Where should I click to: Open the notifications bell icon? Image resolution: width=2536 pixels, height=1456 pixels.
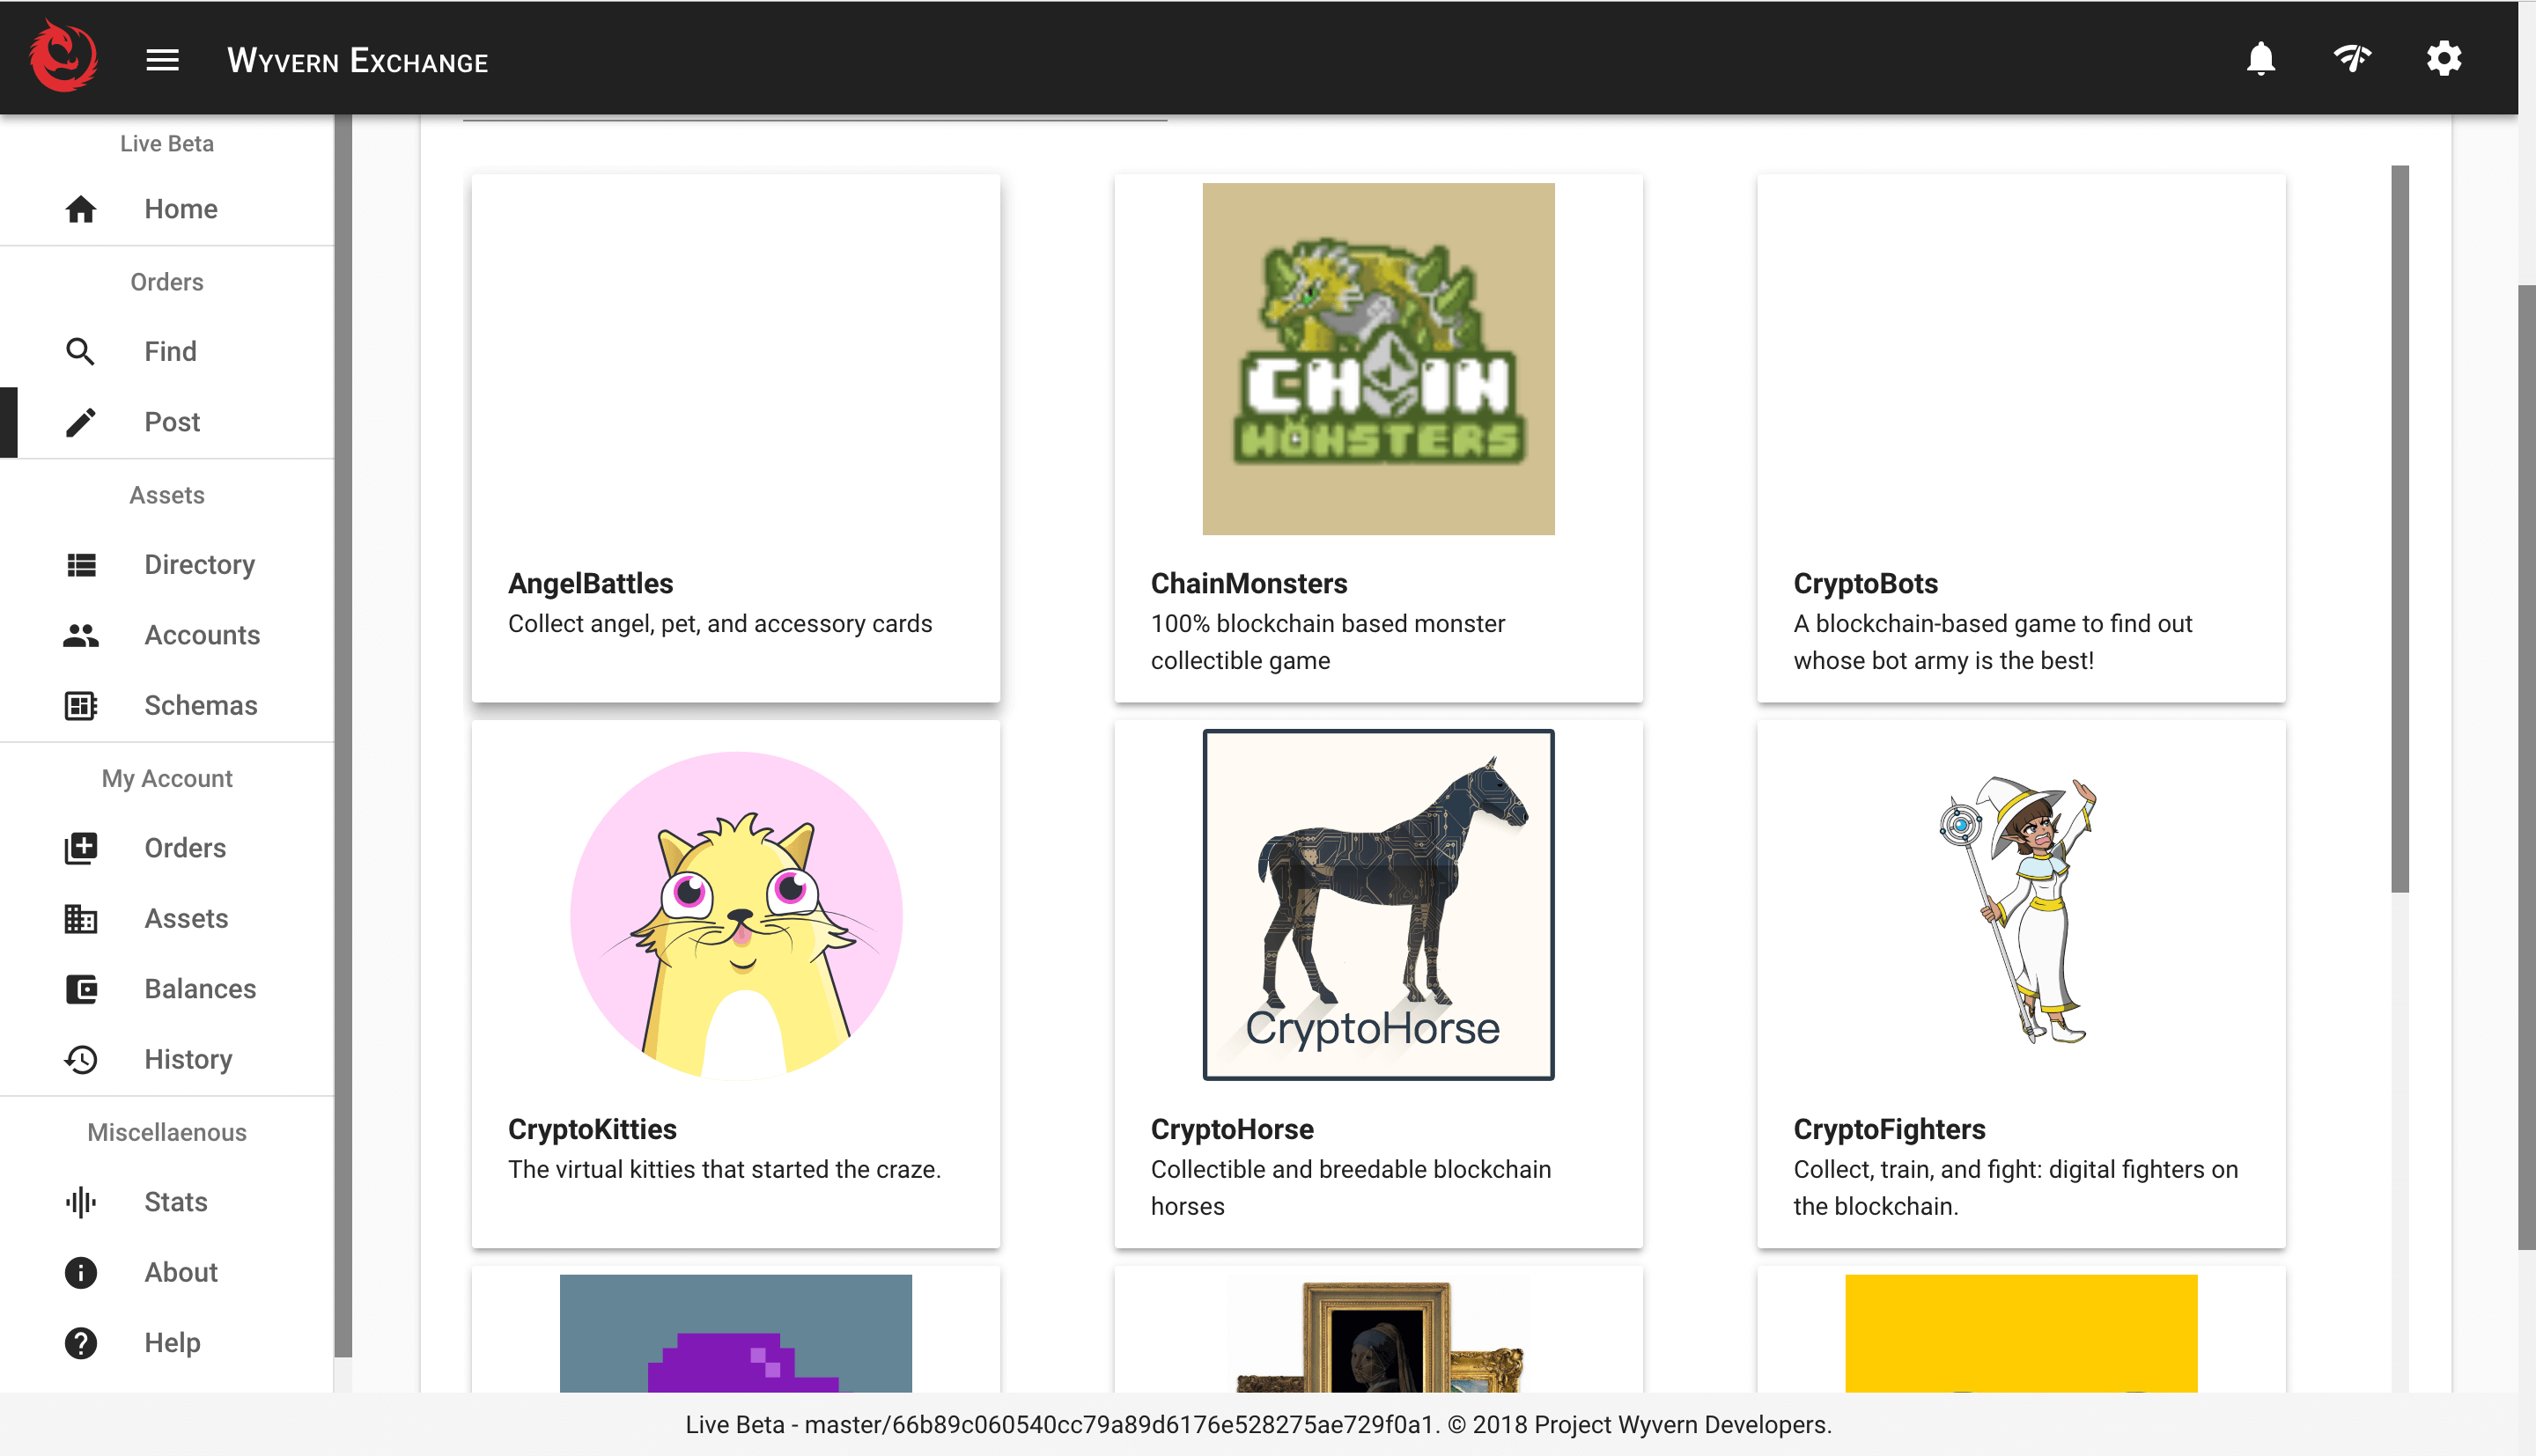(x=2260, y=58)
